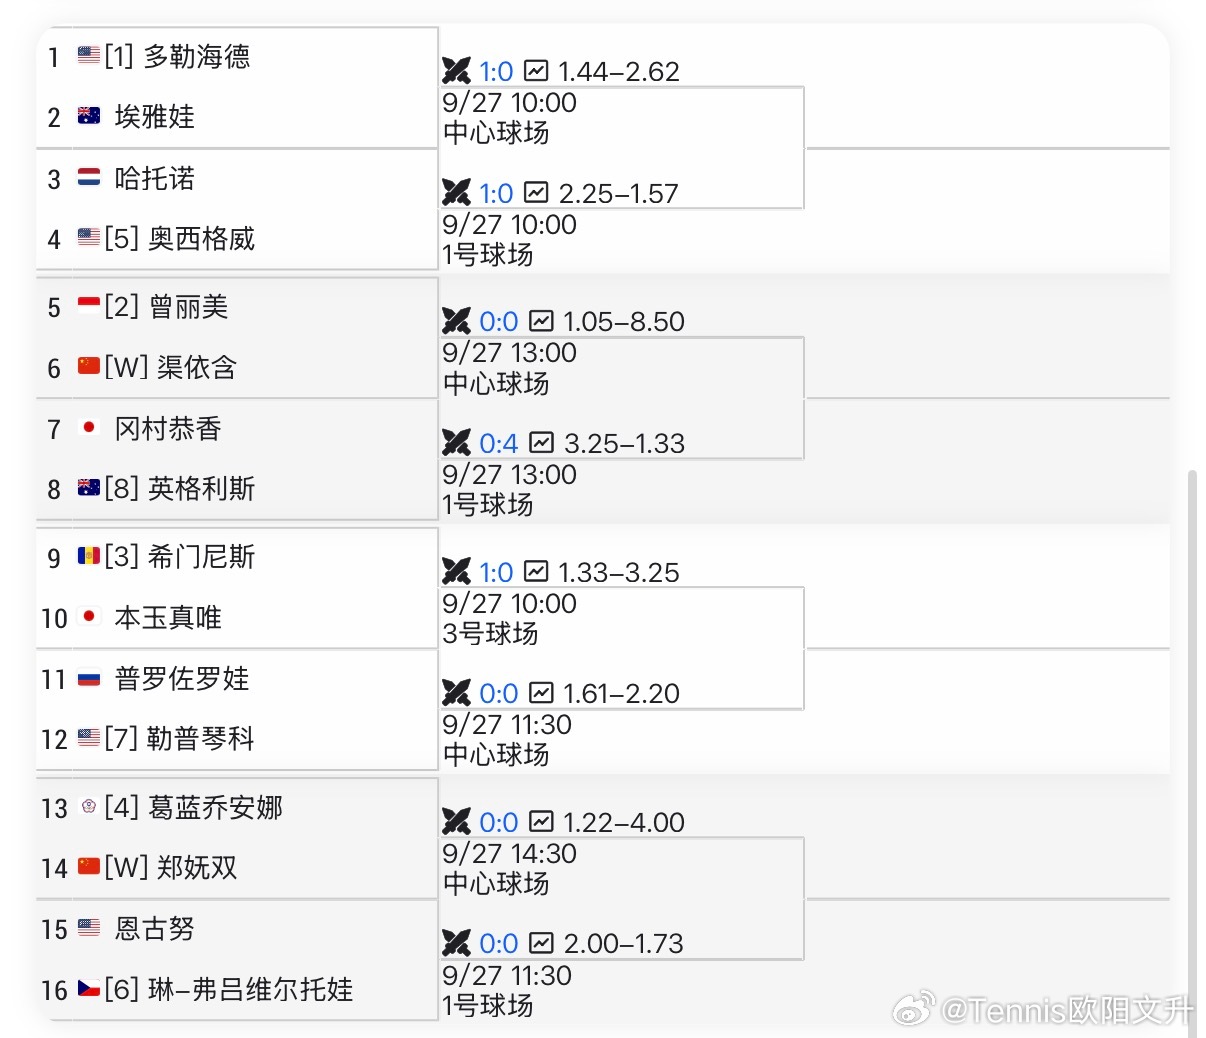Select player [W] 郑妩双
1206x1038 pixels.
click(x=171, y=867)
